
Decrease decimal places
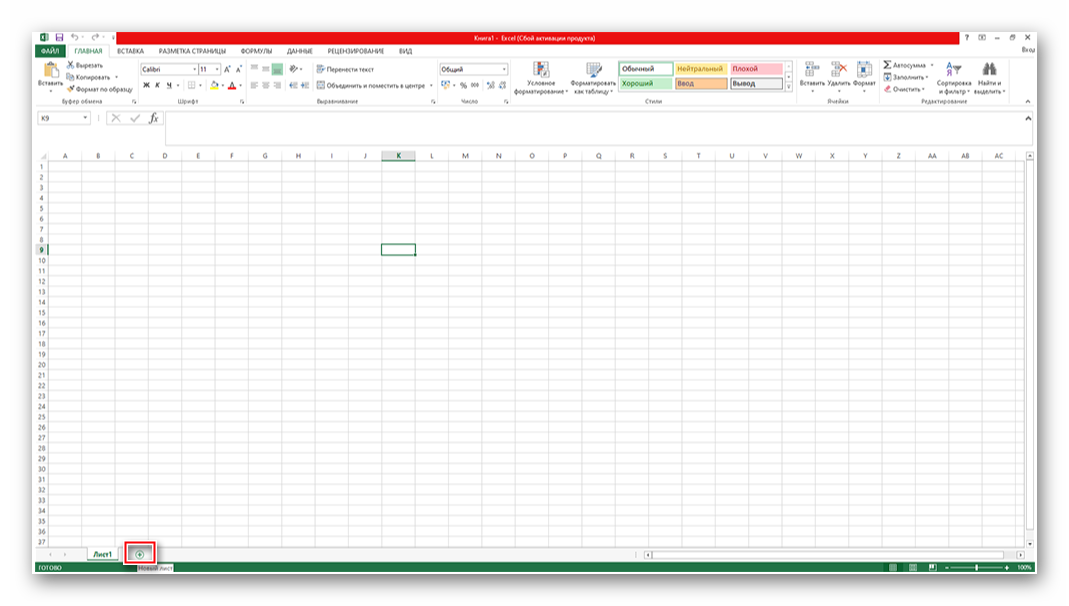click(x=502, y=86)
